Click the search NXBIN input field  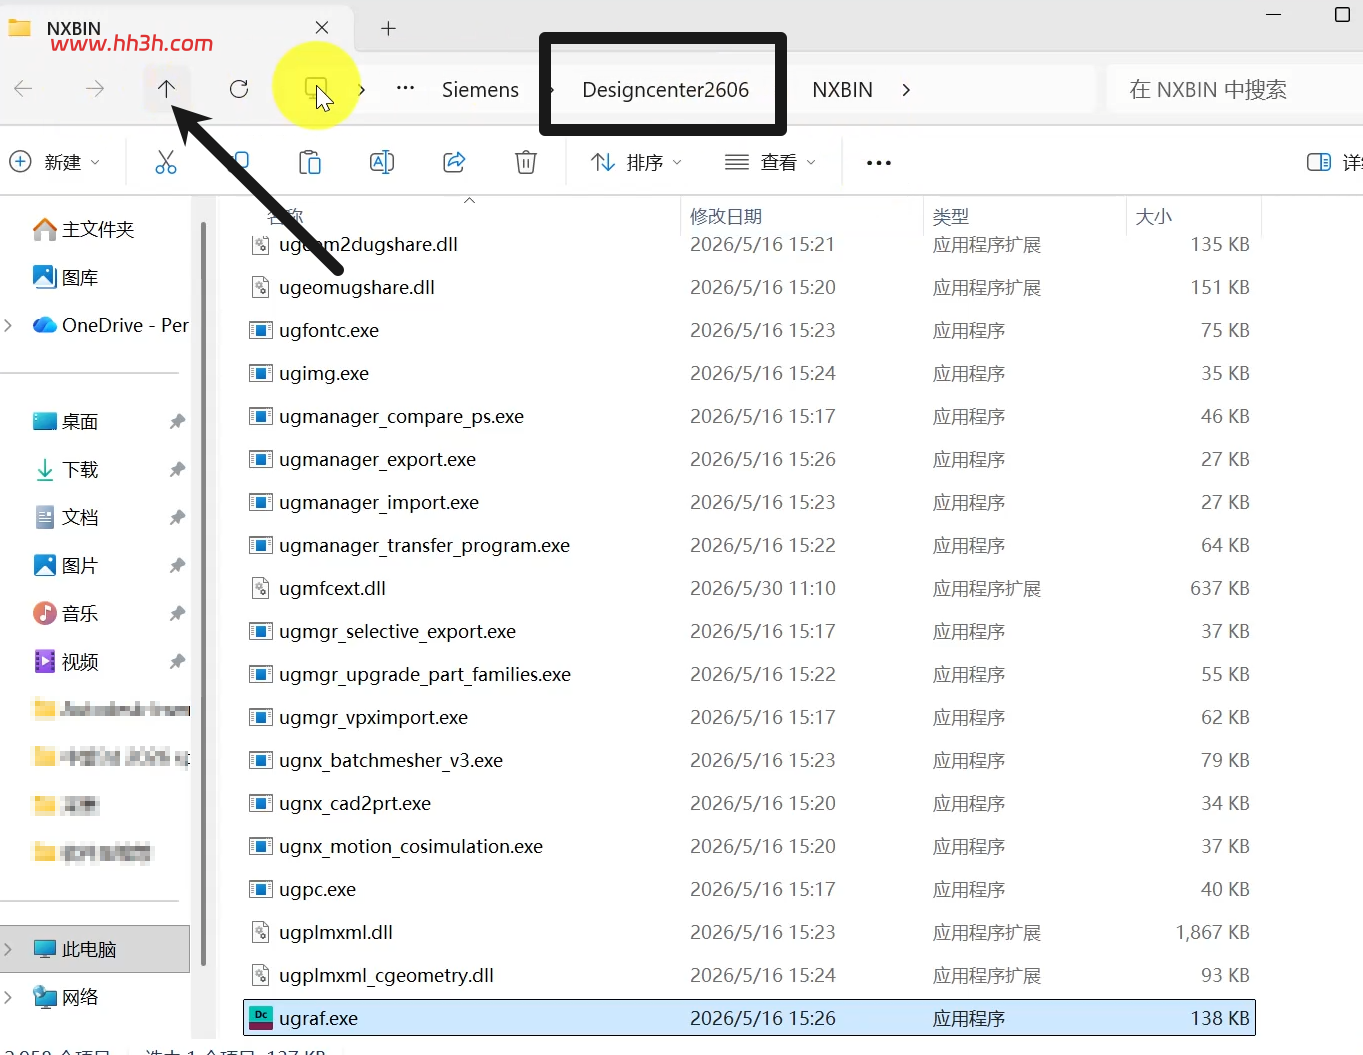coord(1234,89)
